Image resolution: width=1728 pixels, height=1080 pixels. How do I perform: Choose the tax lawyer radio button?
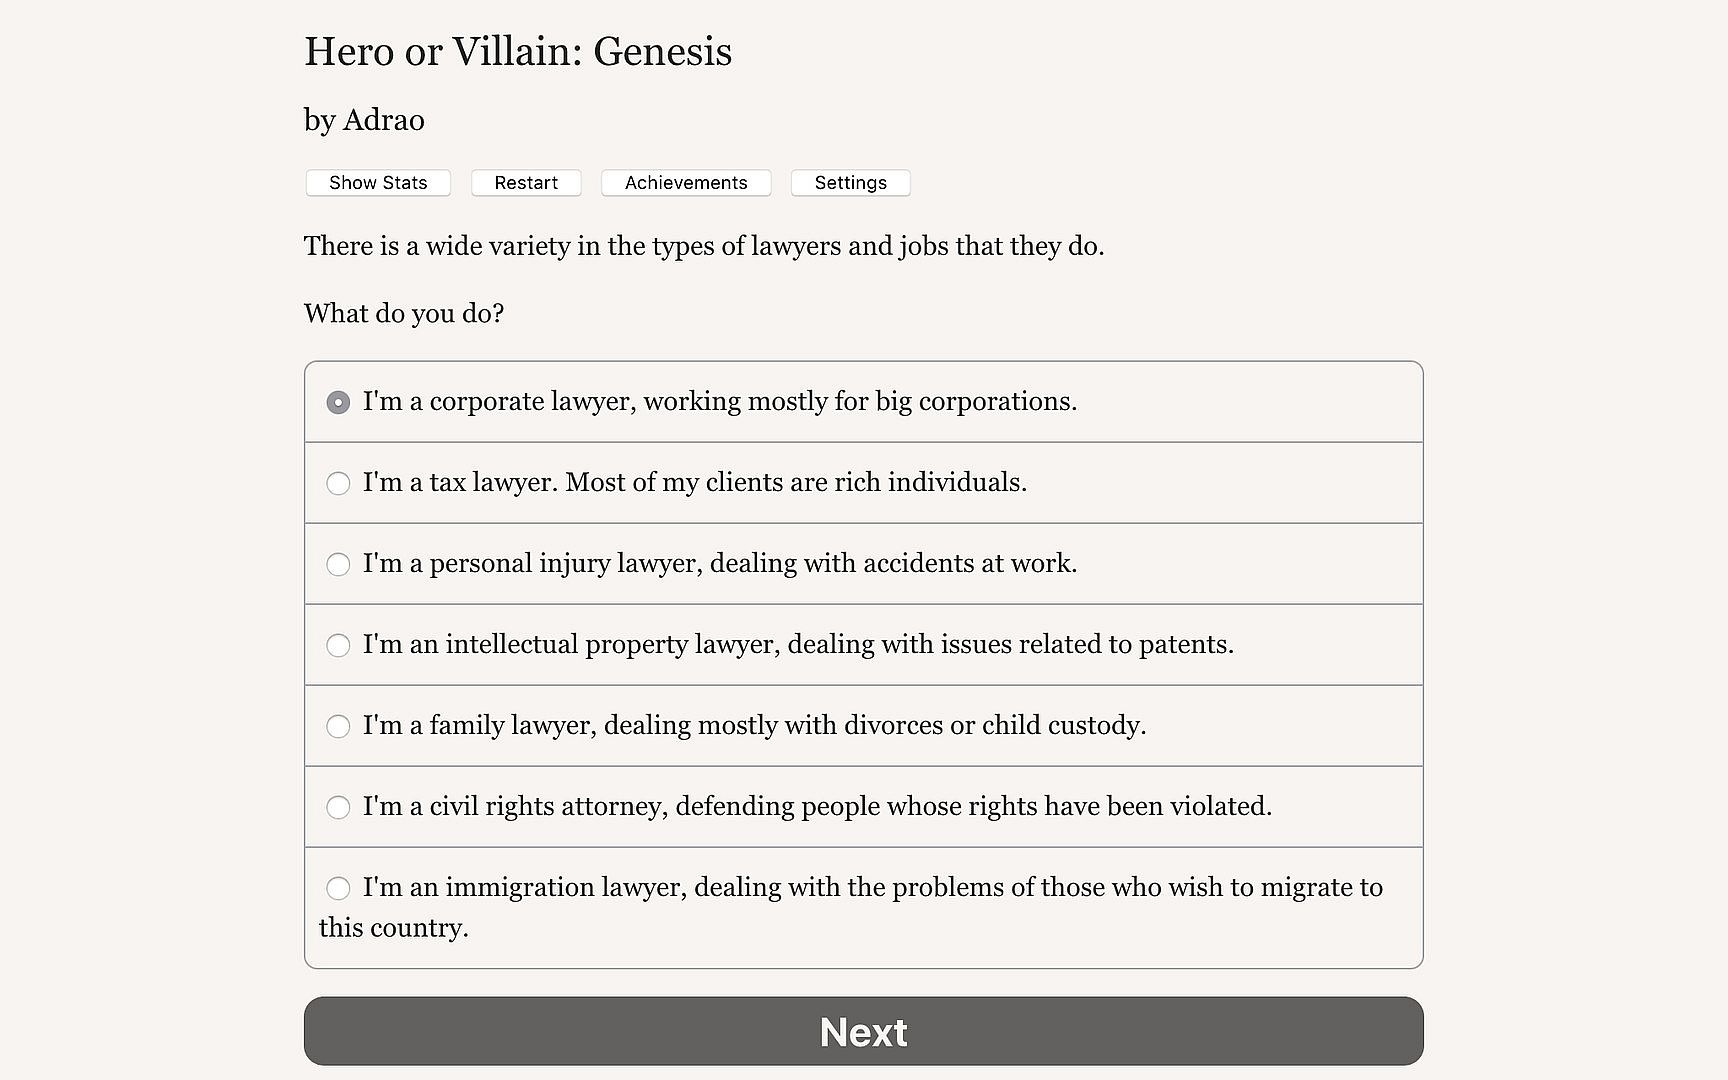tap(338, 483)
